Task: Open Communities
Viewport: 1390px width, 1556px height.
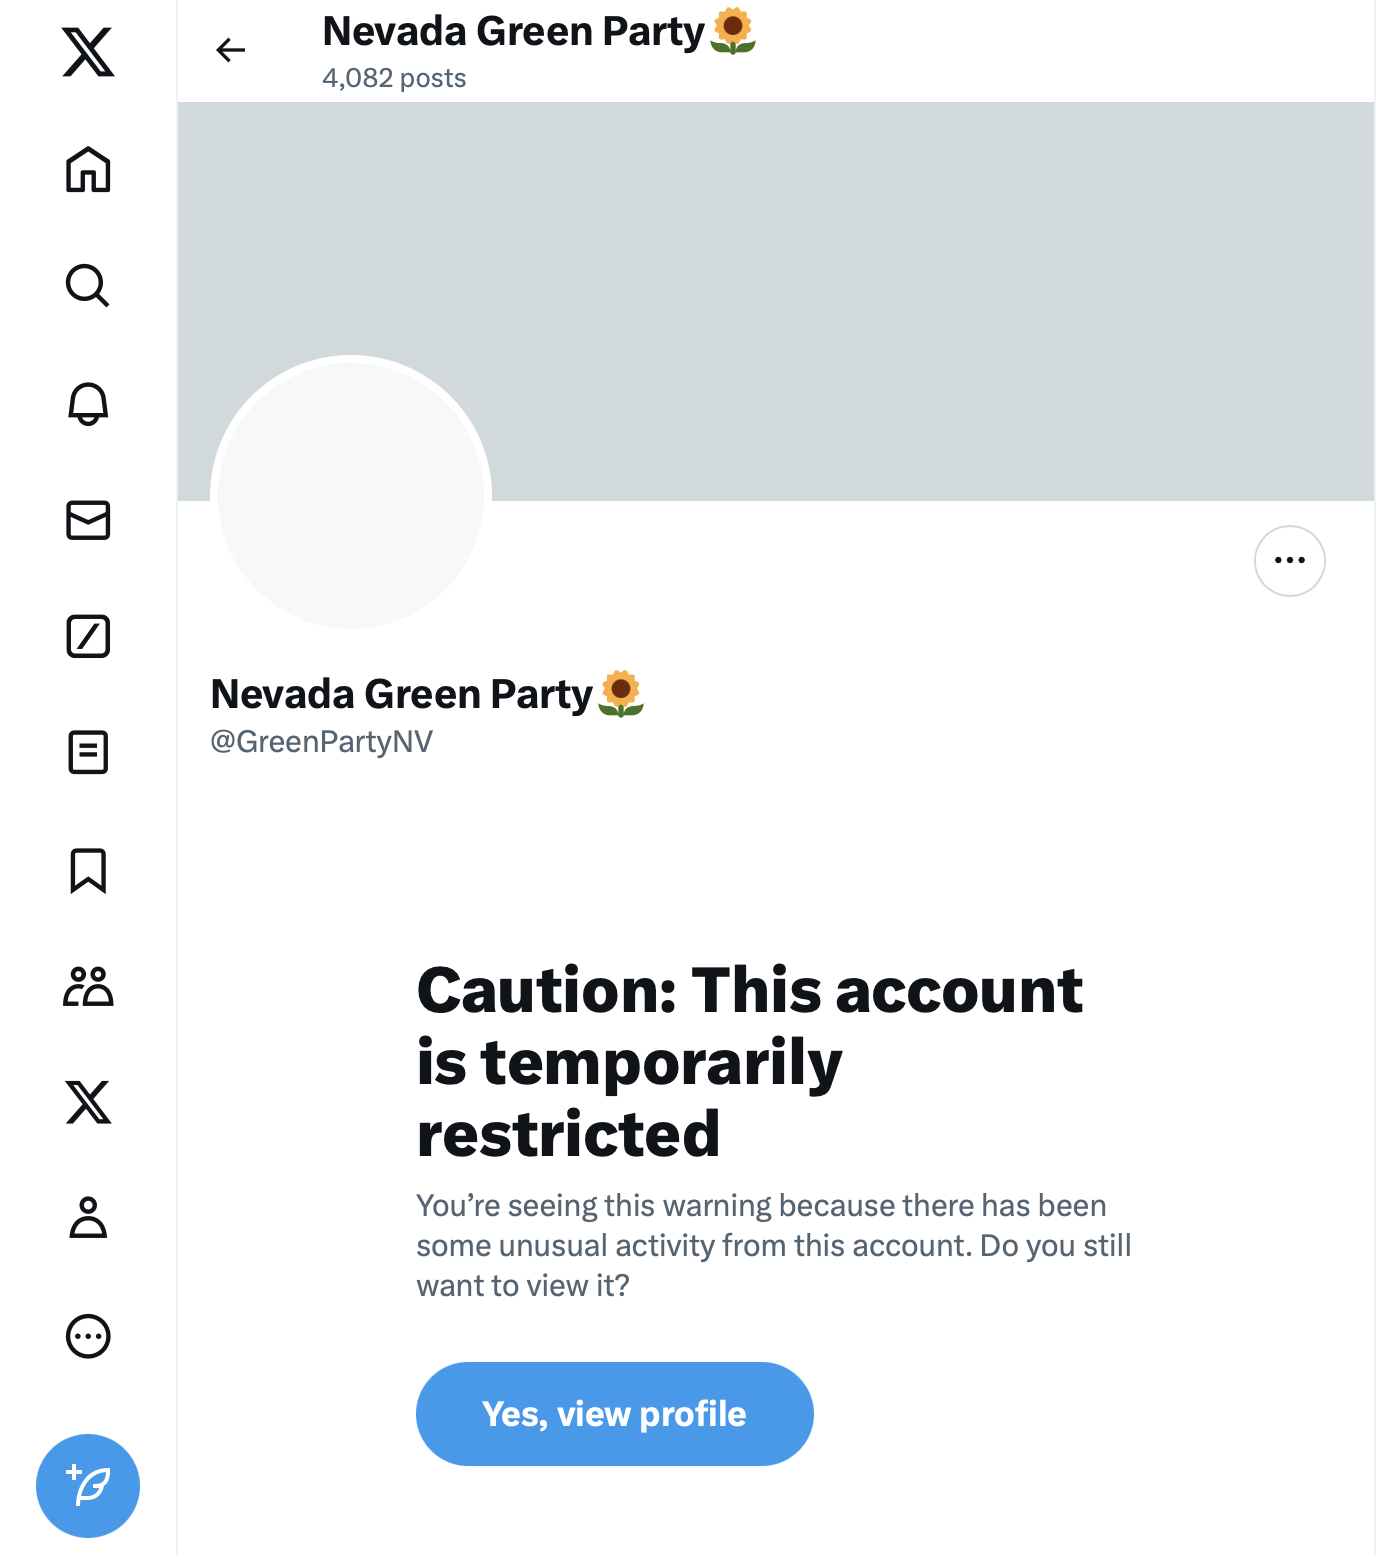Action: (x=88, y=988)
